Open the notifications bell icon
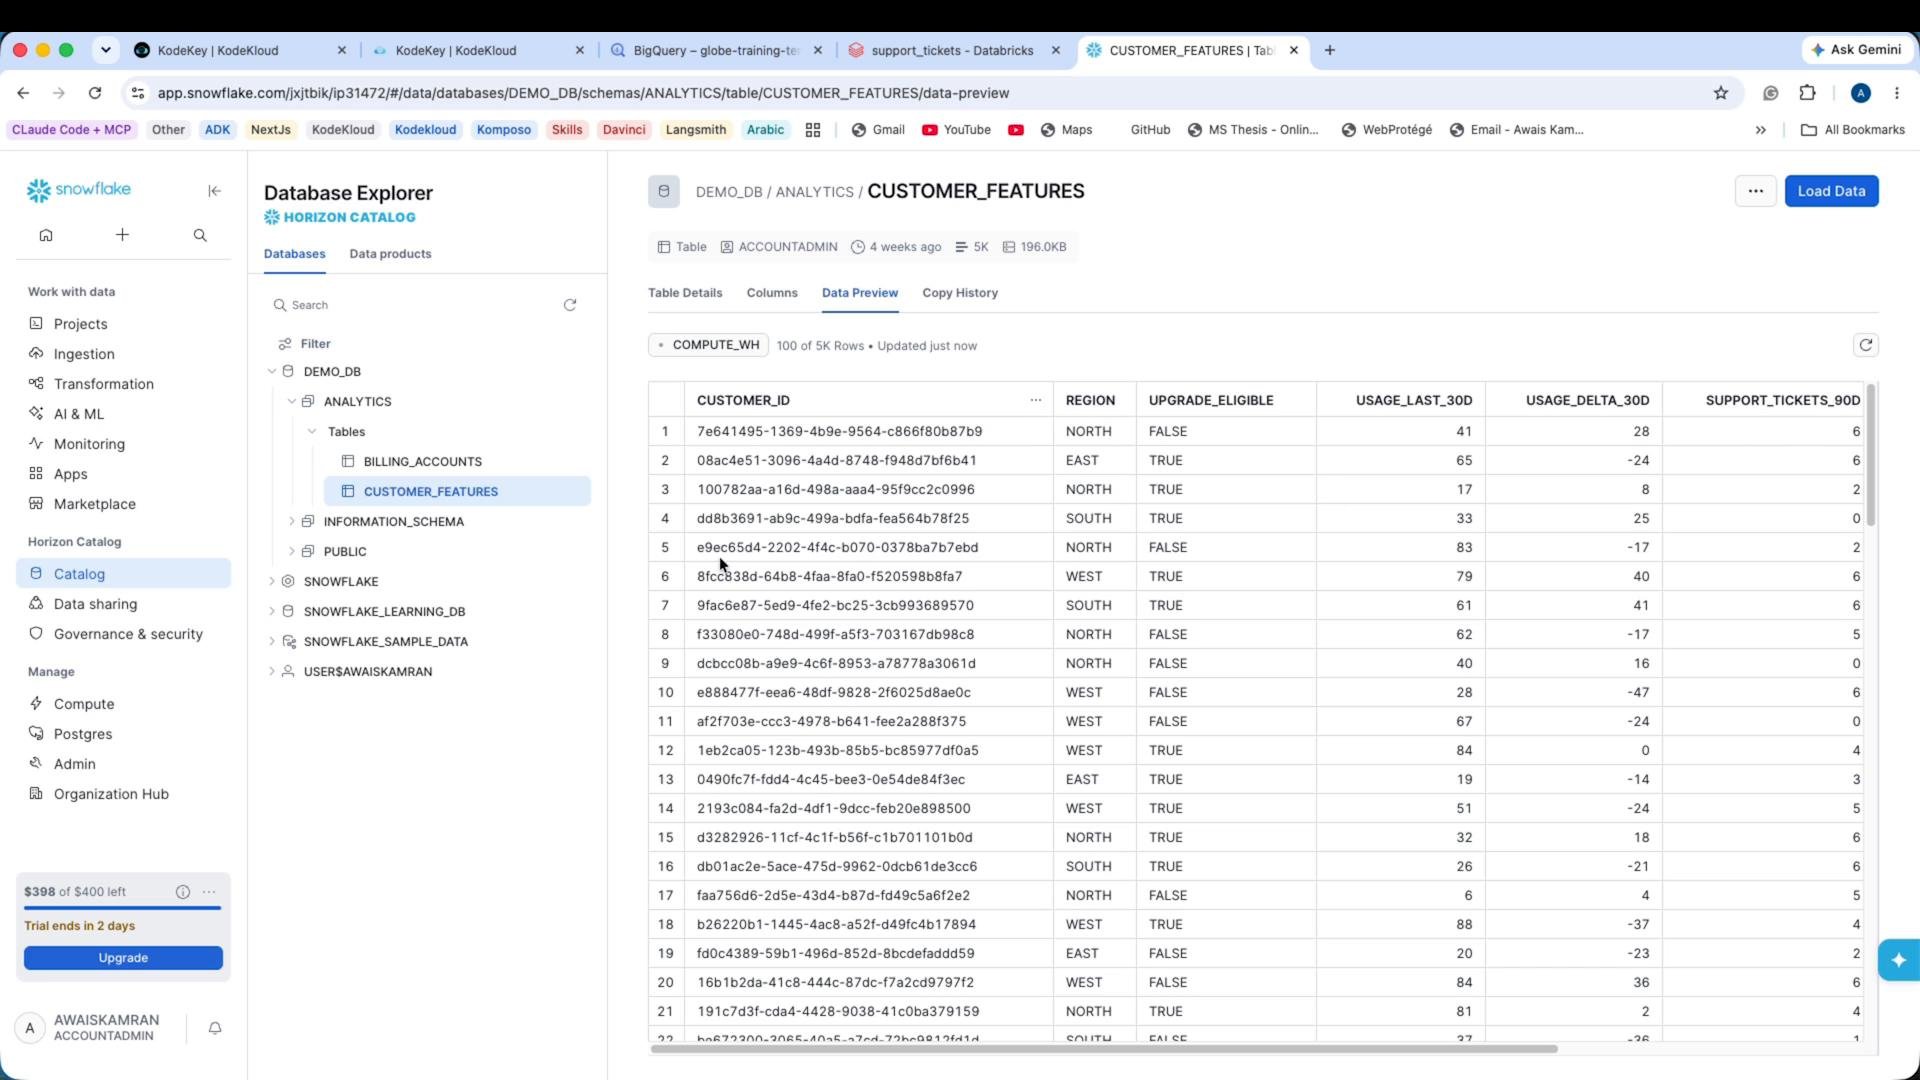This screenshot has height=1080, width=1920. 215,1028
